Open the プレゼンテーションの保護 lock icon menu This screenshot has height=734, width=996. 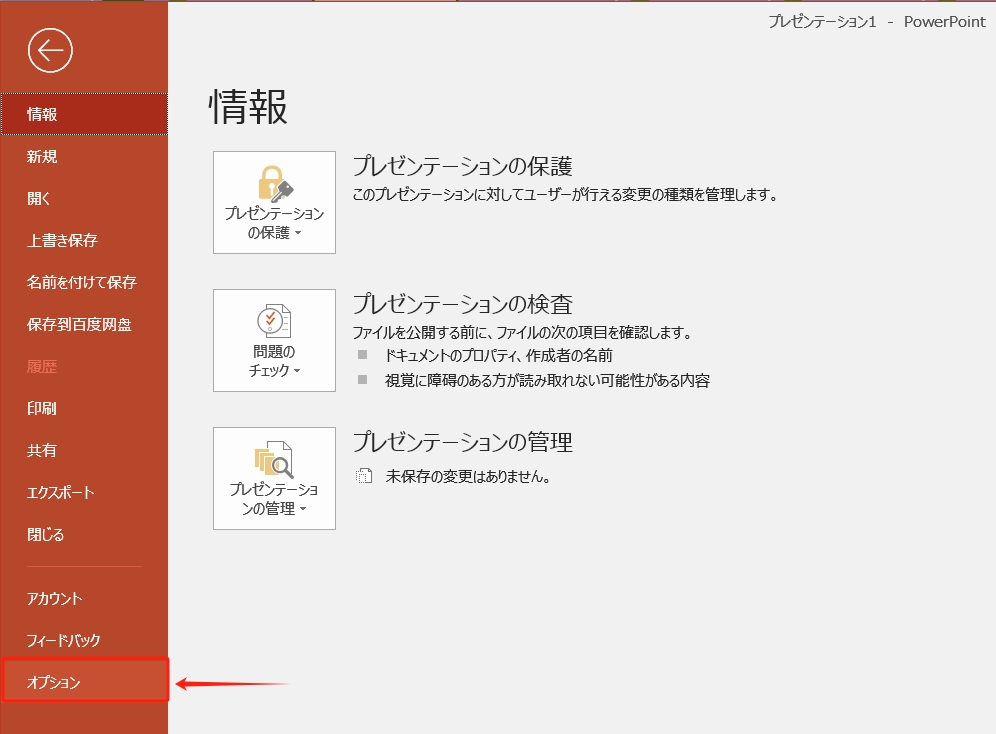(274, 190)
